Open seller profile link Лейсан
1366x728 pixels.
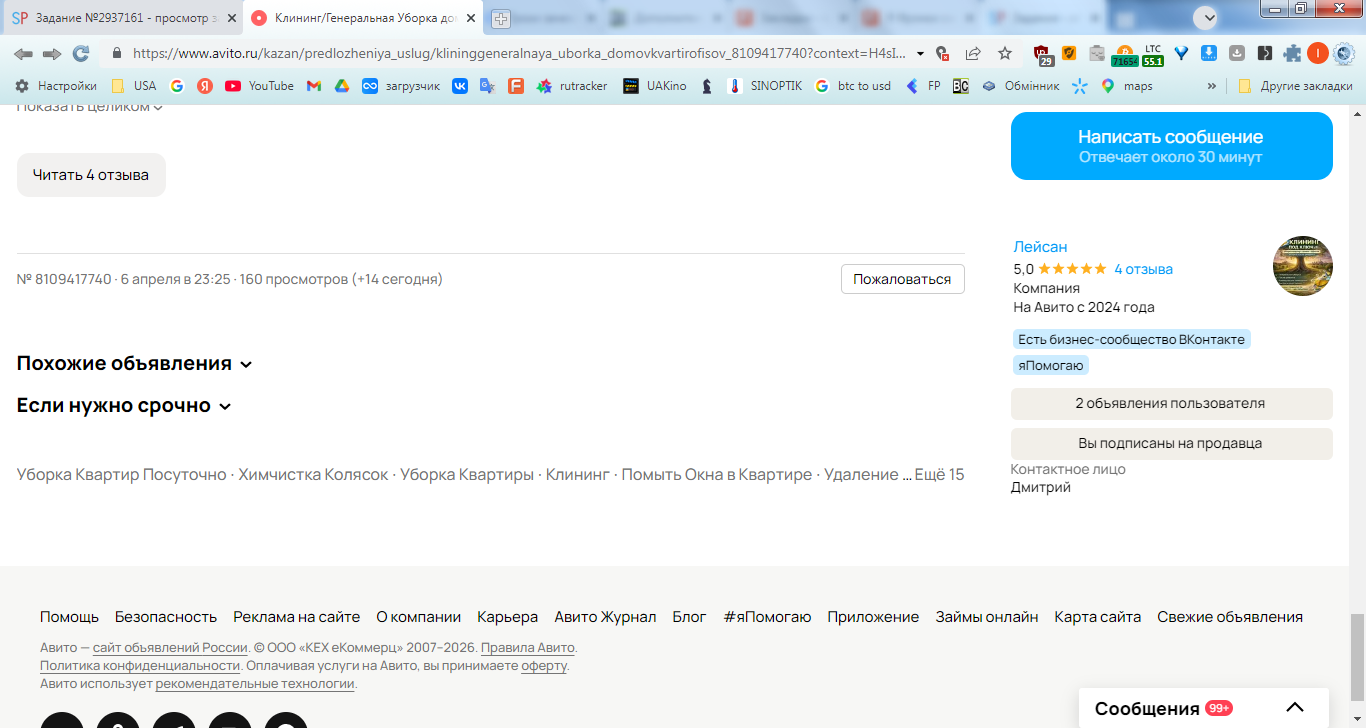1040,247
